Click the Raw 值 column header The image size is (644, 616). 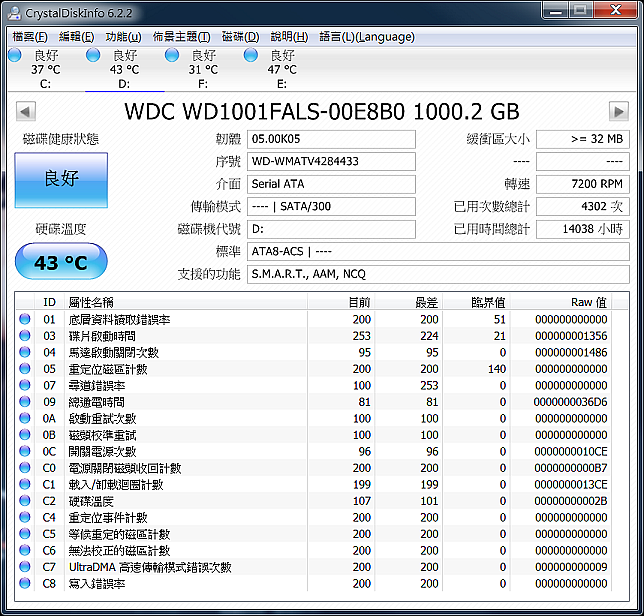click(561, 302)
